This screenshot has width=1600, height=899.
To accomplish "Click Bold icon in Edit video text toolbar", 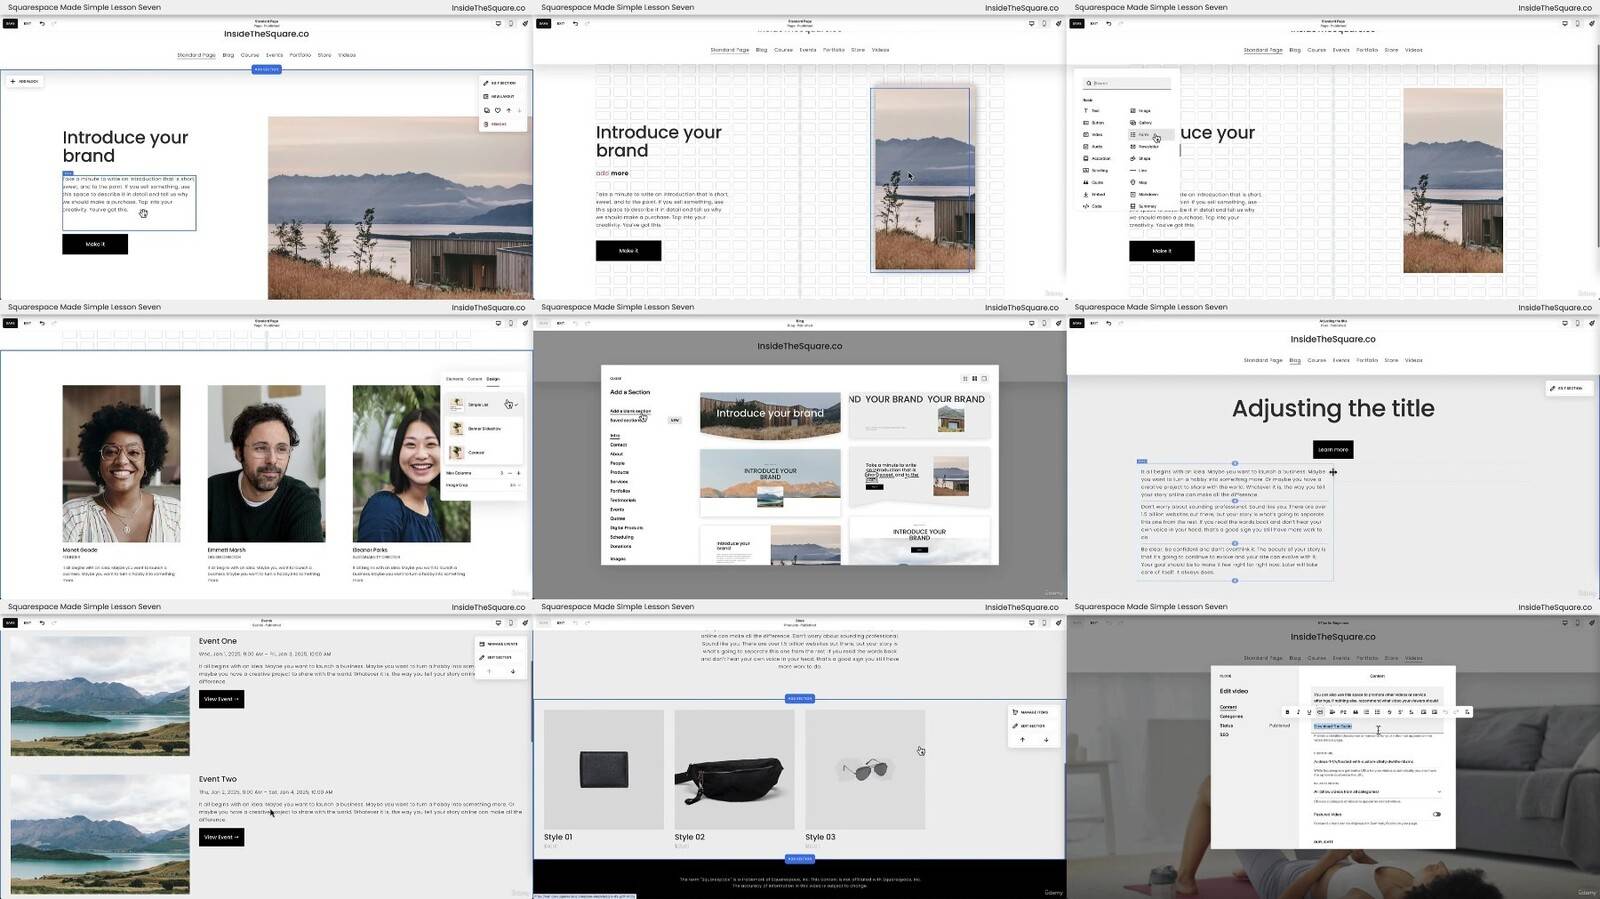I will (1287, 712).
